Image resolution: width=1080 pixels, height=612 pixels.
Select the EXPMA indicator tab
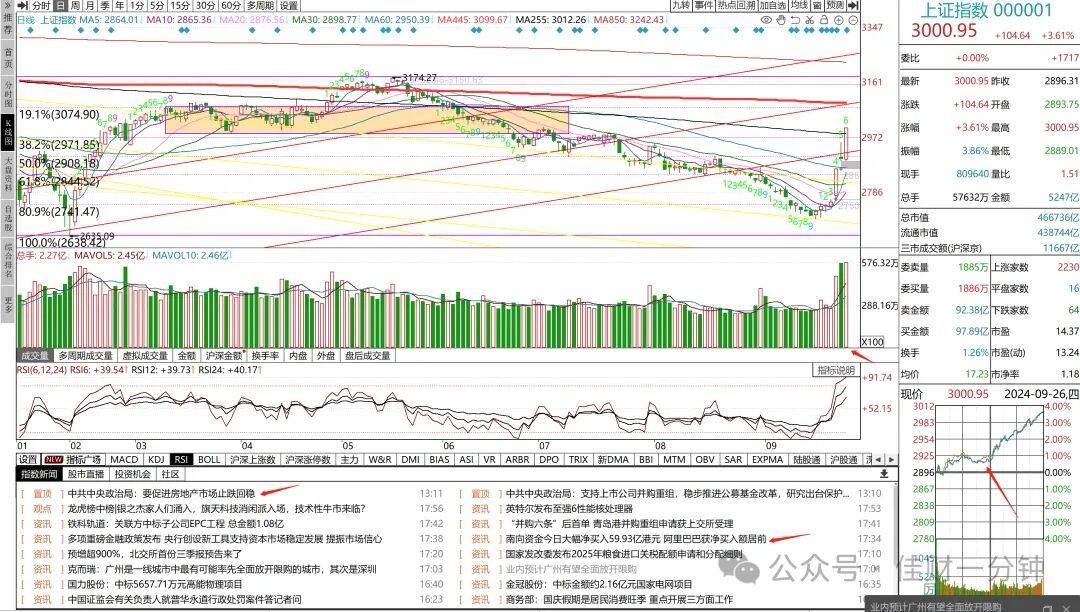click(x=767, y=459)
